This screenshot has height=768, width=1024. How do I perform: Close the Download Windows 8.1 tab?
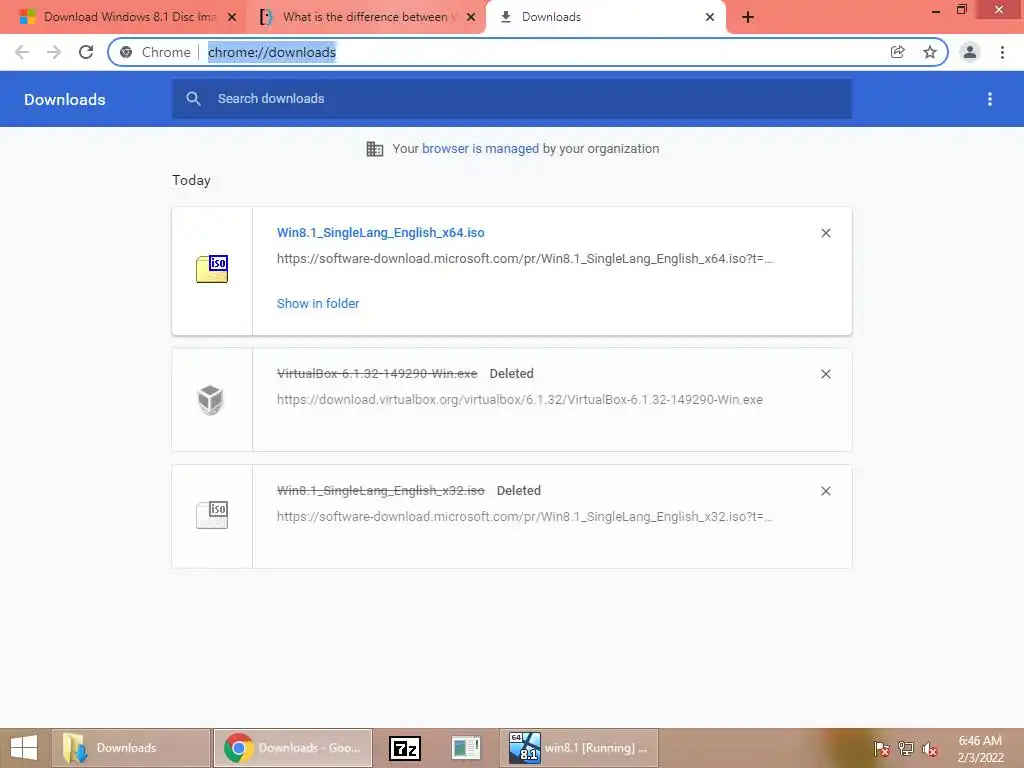point(232,18)
